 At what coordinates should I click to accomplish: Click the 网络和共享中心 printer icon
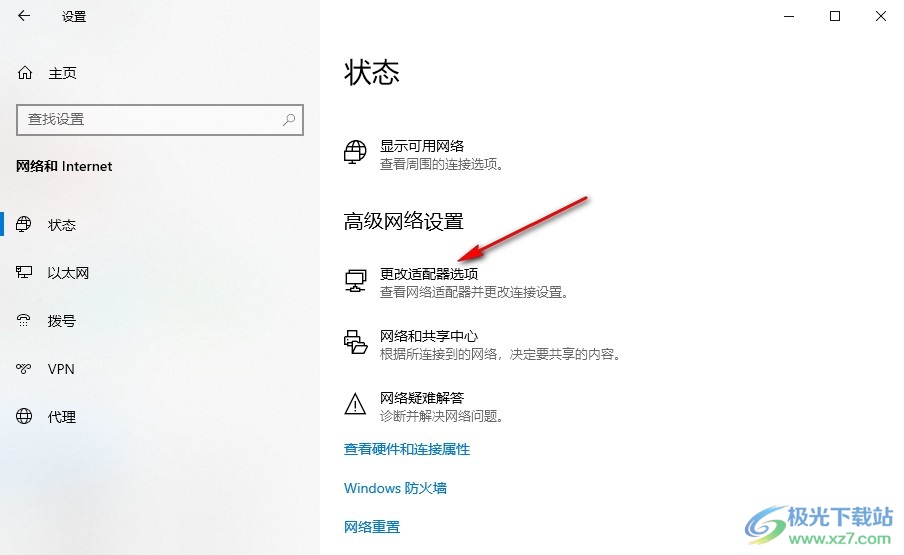pyautogui.click(x=355, y=342)
